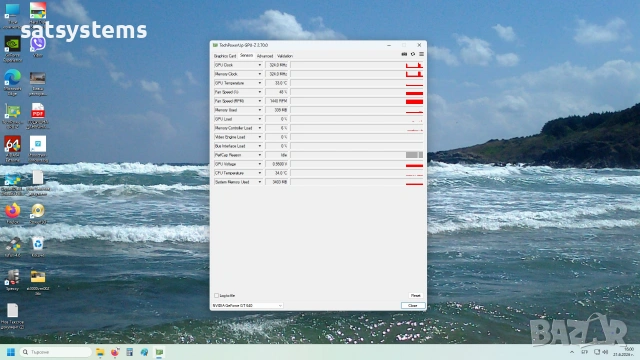The width and height of the screenshot is (640, 360).
Task: Expand the System Memory Used dropdown
Action: [260, 182]
